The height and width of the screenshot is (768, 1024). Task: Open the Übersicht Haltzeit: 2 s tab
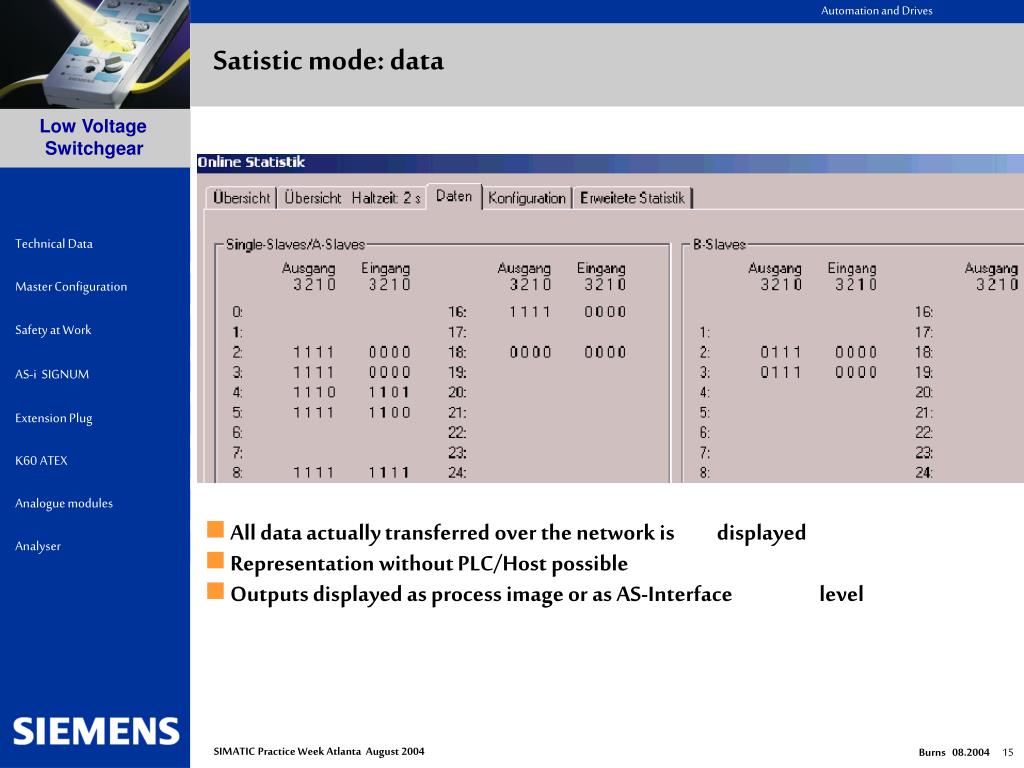coord(352,198)
